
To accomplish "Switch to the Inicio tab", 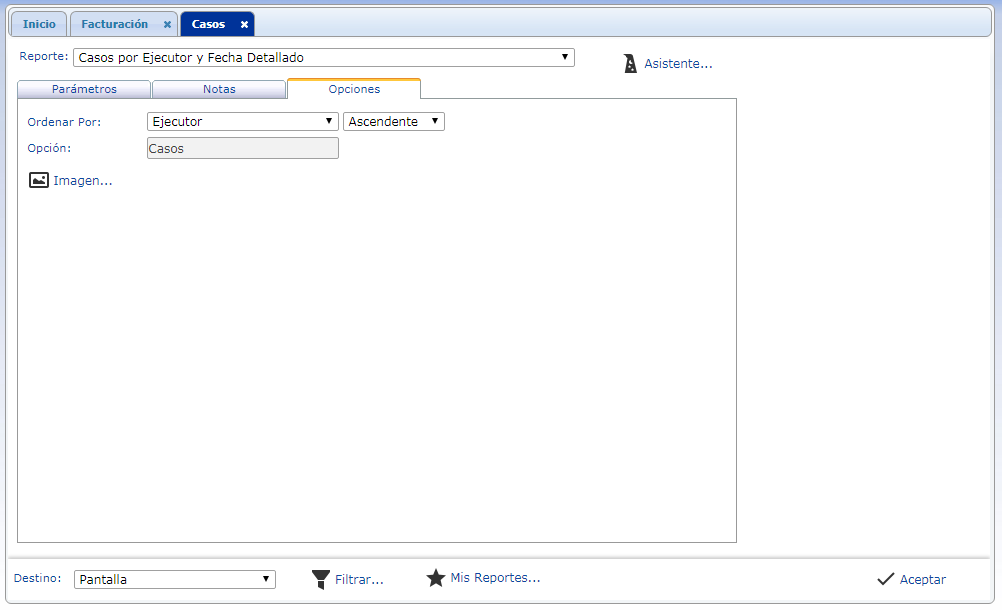I will click(39, 24).
